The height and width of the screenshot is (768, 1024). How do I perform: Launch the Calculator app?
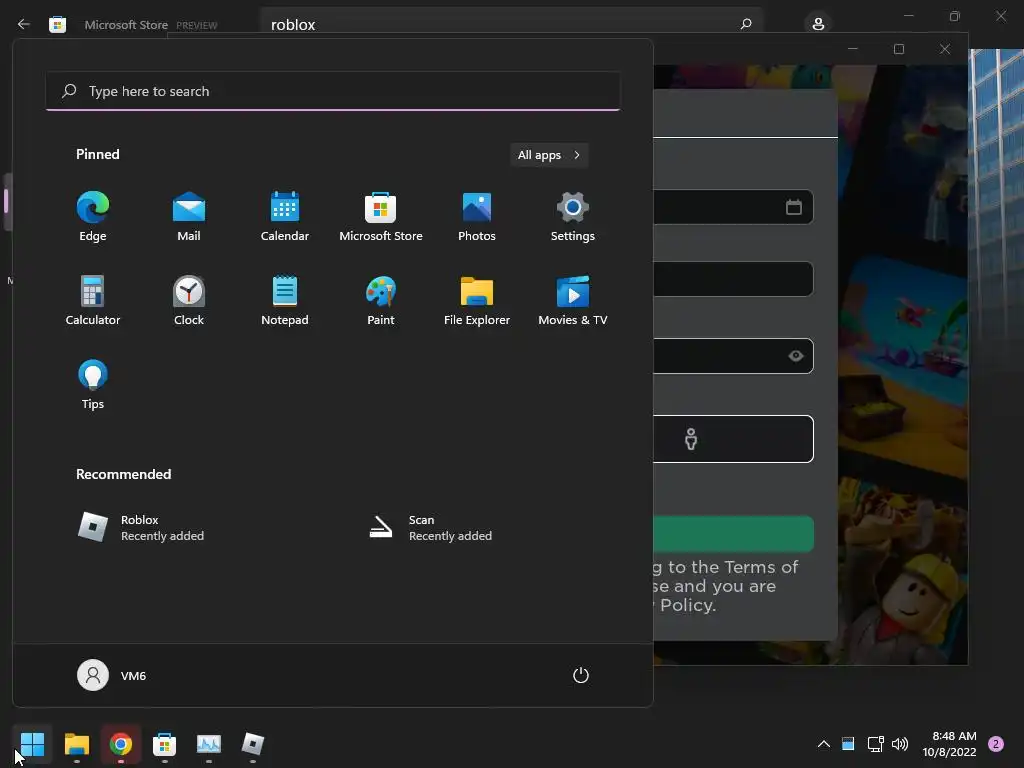[x=93, y=300]
